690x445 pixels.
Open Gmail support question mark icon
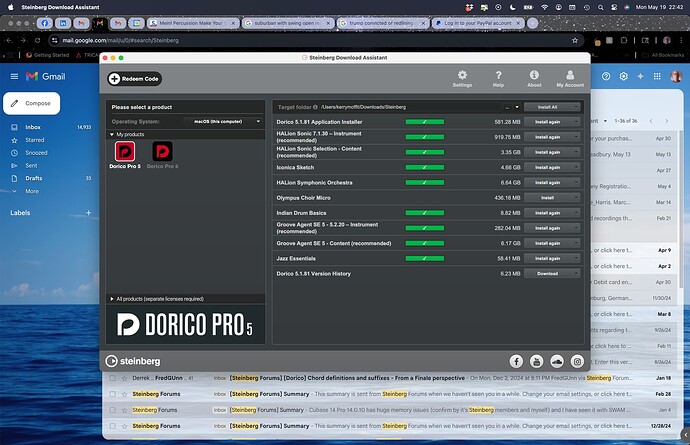[606, 76]
